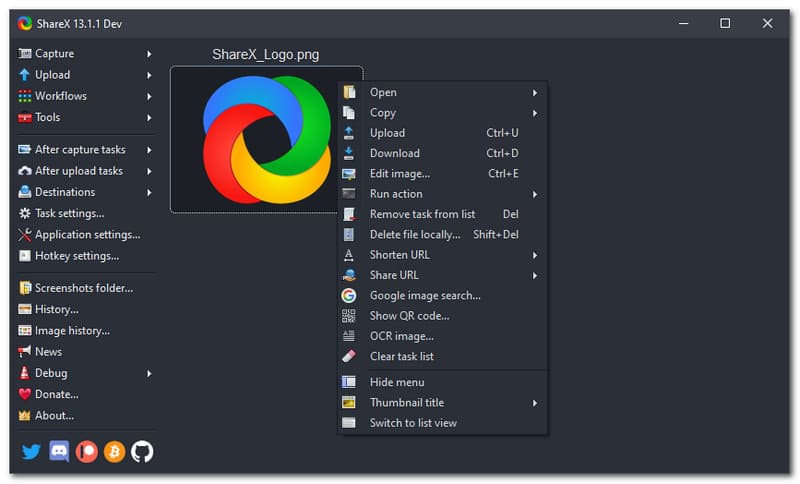This screenshot has width=800, height=484.
Task: Open the Bitcoin donation icon
Action: coord(114,452)
